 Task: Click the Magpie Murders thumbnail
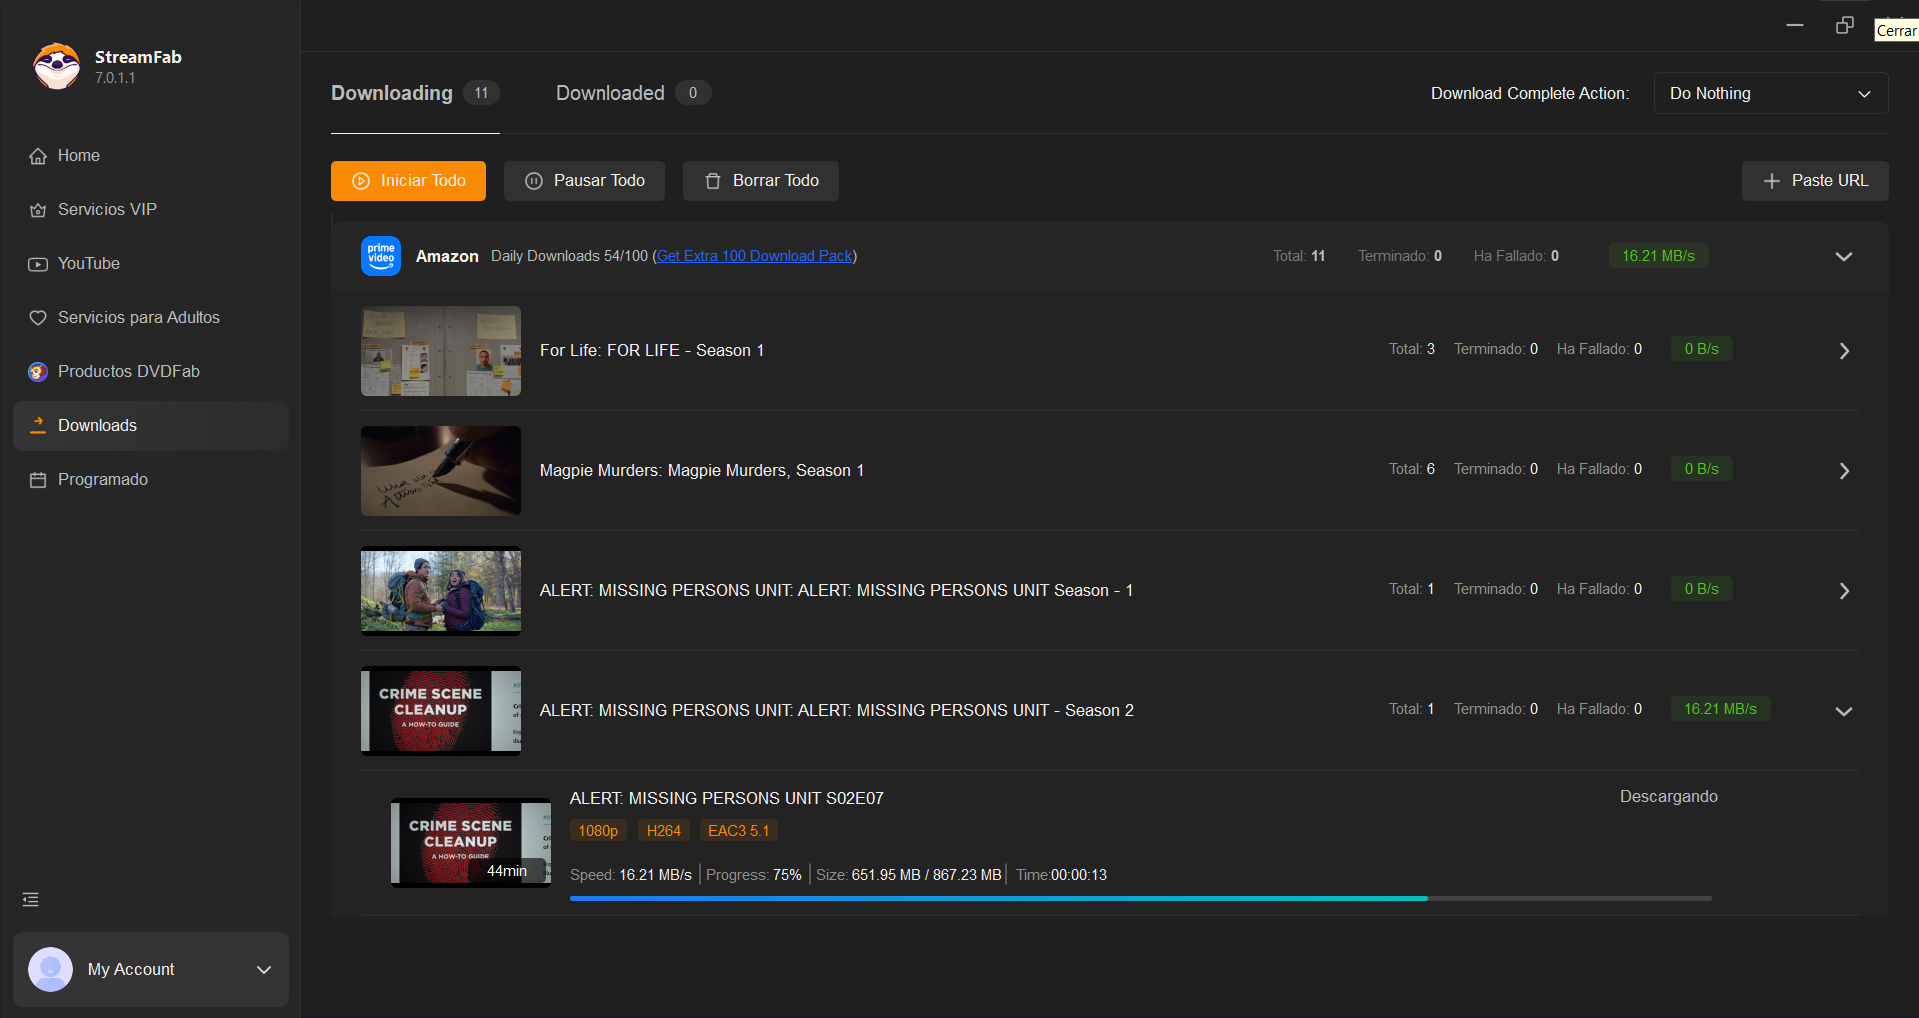[441, 471]
